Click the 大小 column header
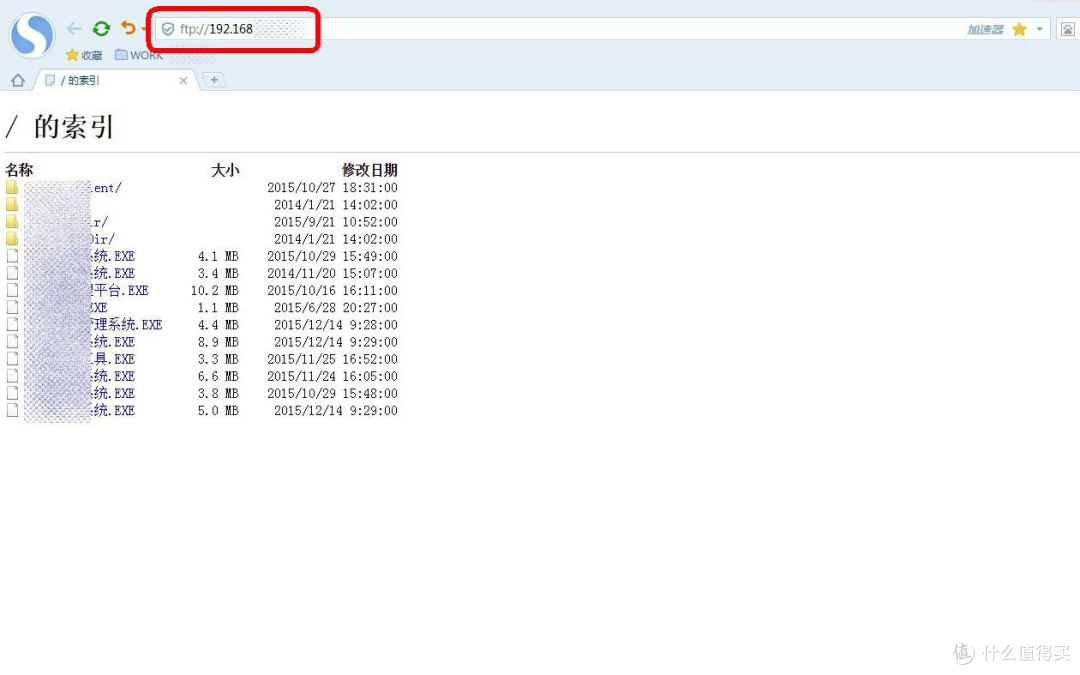 [225, 170]
